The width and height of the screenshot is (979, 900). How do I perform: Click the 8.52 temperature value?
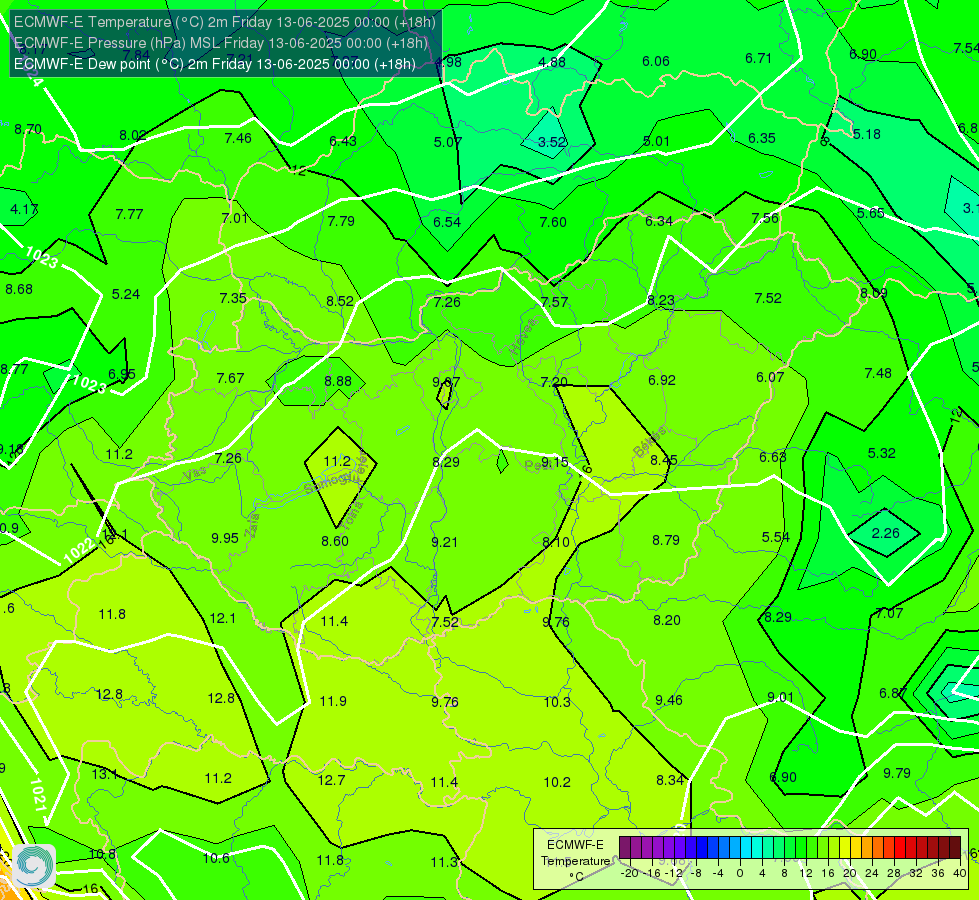340,301
